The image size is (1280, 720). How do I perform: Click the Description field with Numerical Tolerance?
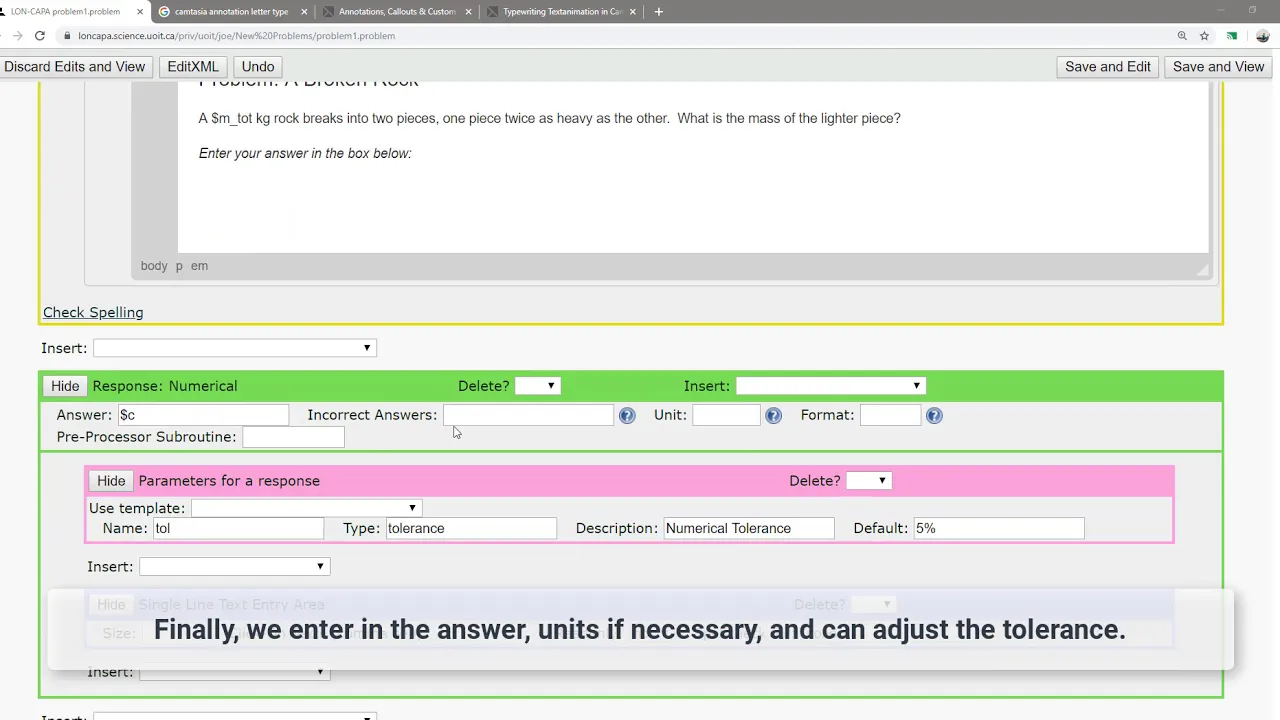coord(749,529)
